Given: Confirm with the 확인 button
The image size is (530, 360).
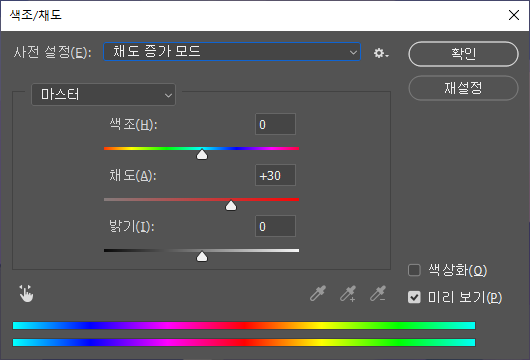Looking at the screenshot, I should point(463,54).
